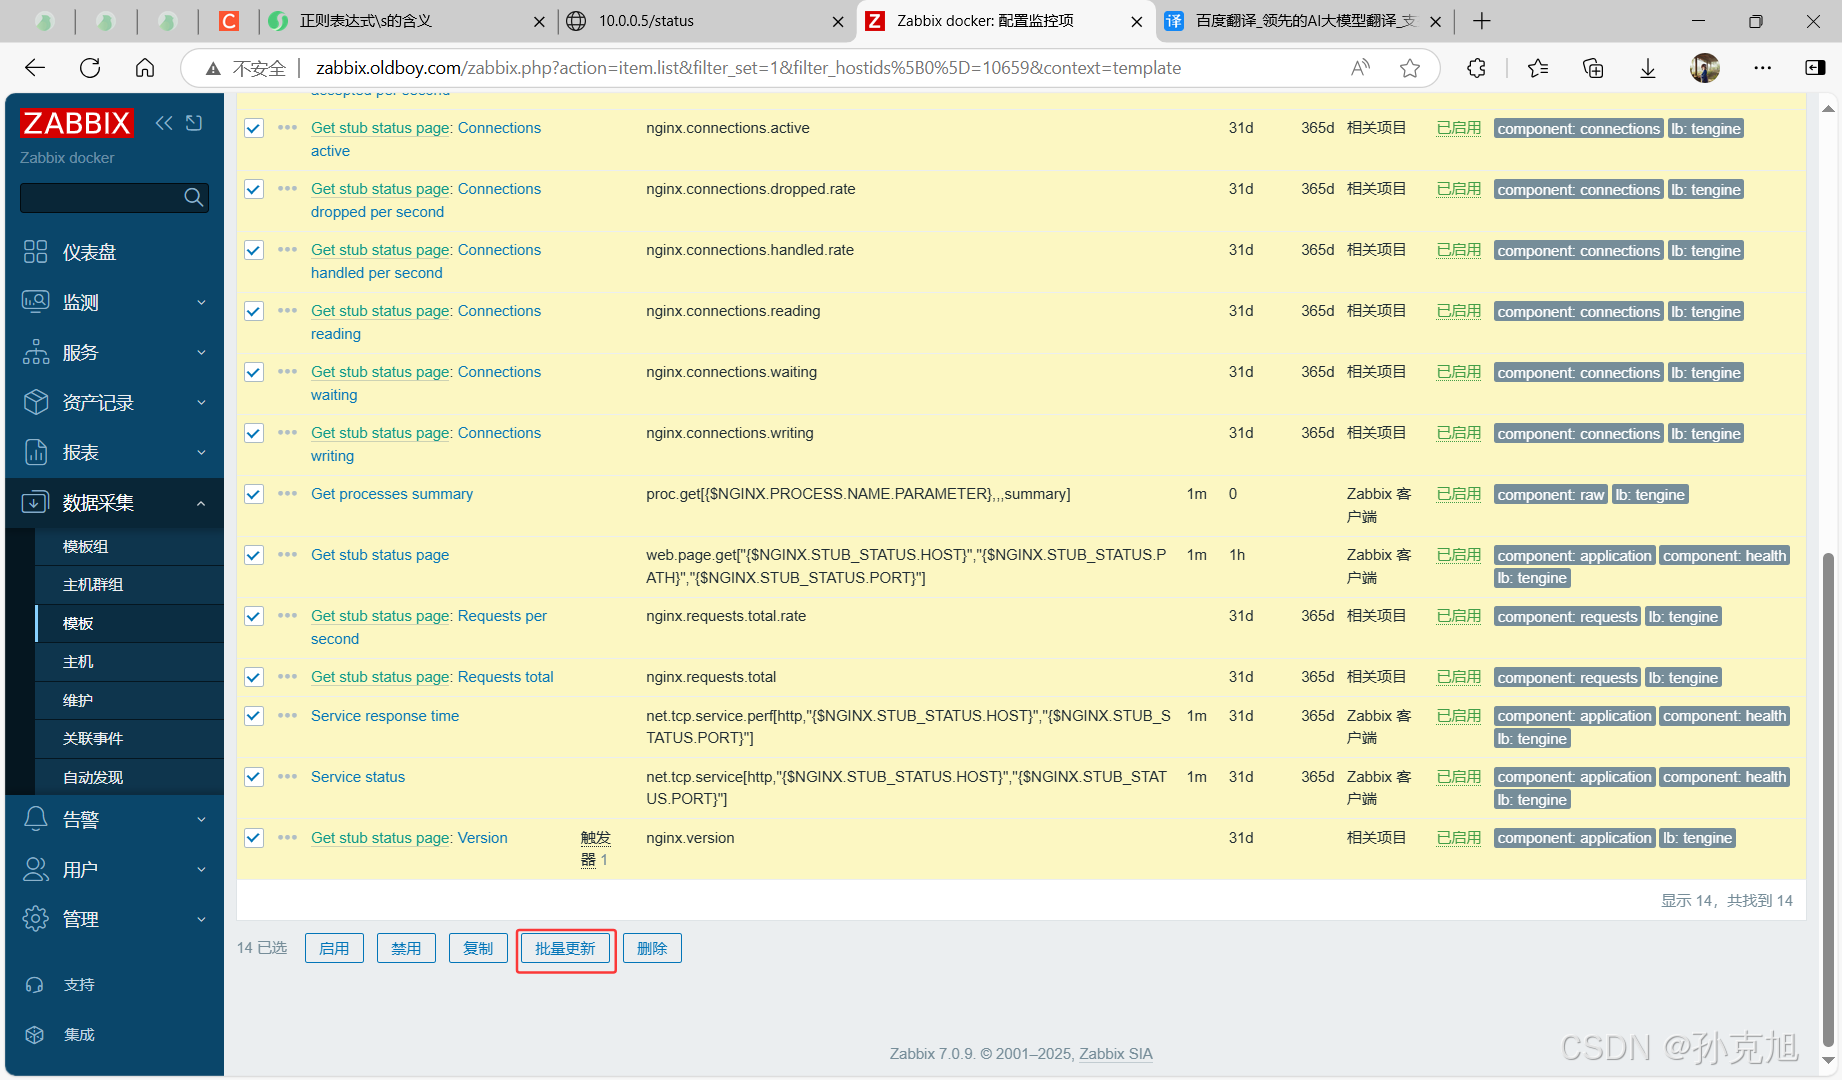Open the 模板组 submenu item
Viewport: 1842px width, 1080px height.
129,546
